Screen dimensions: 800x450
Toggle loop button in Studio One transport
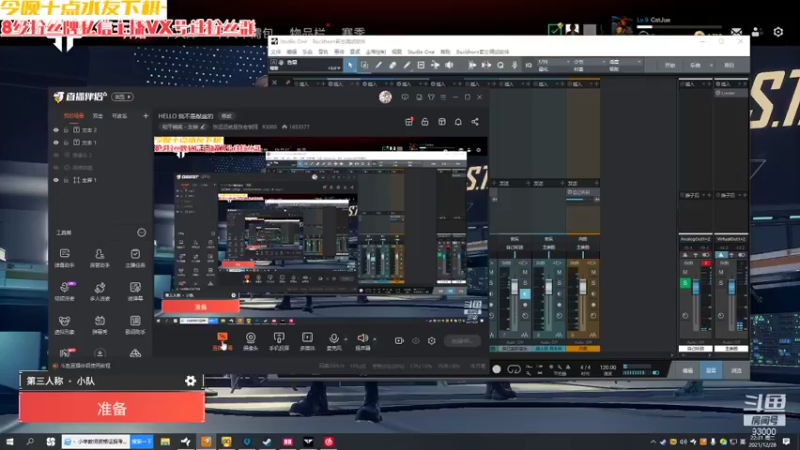pos(514,369)
